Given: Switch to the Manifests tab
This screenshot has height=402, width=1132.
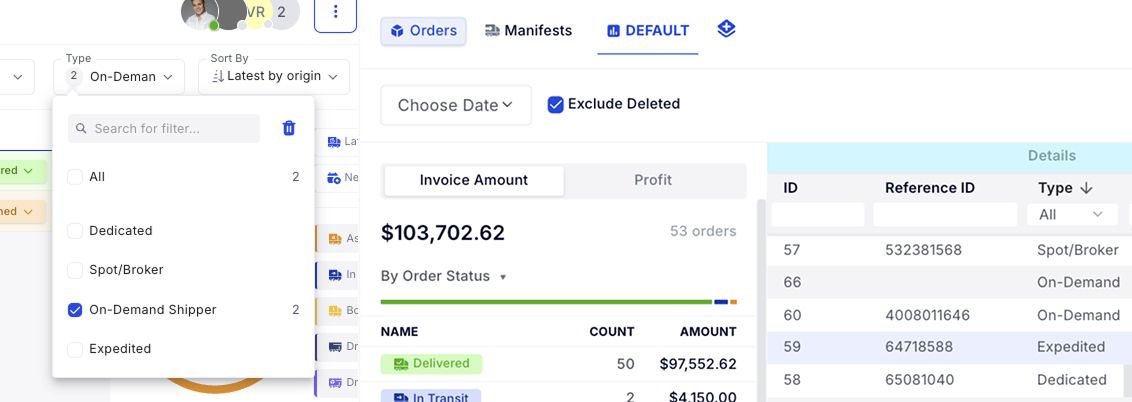Looking at the screenshot, I should pos(528,31).
